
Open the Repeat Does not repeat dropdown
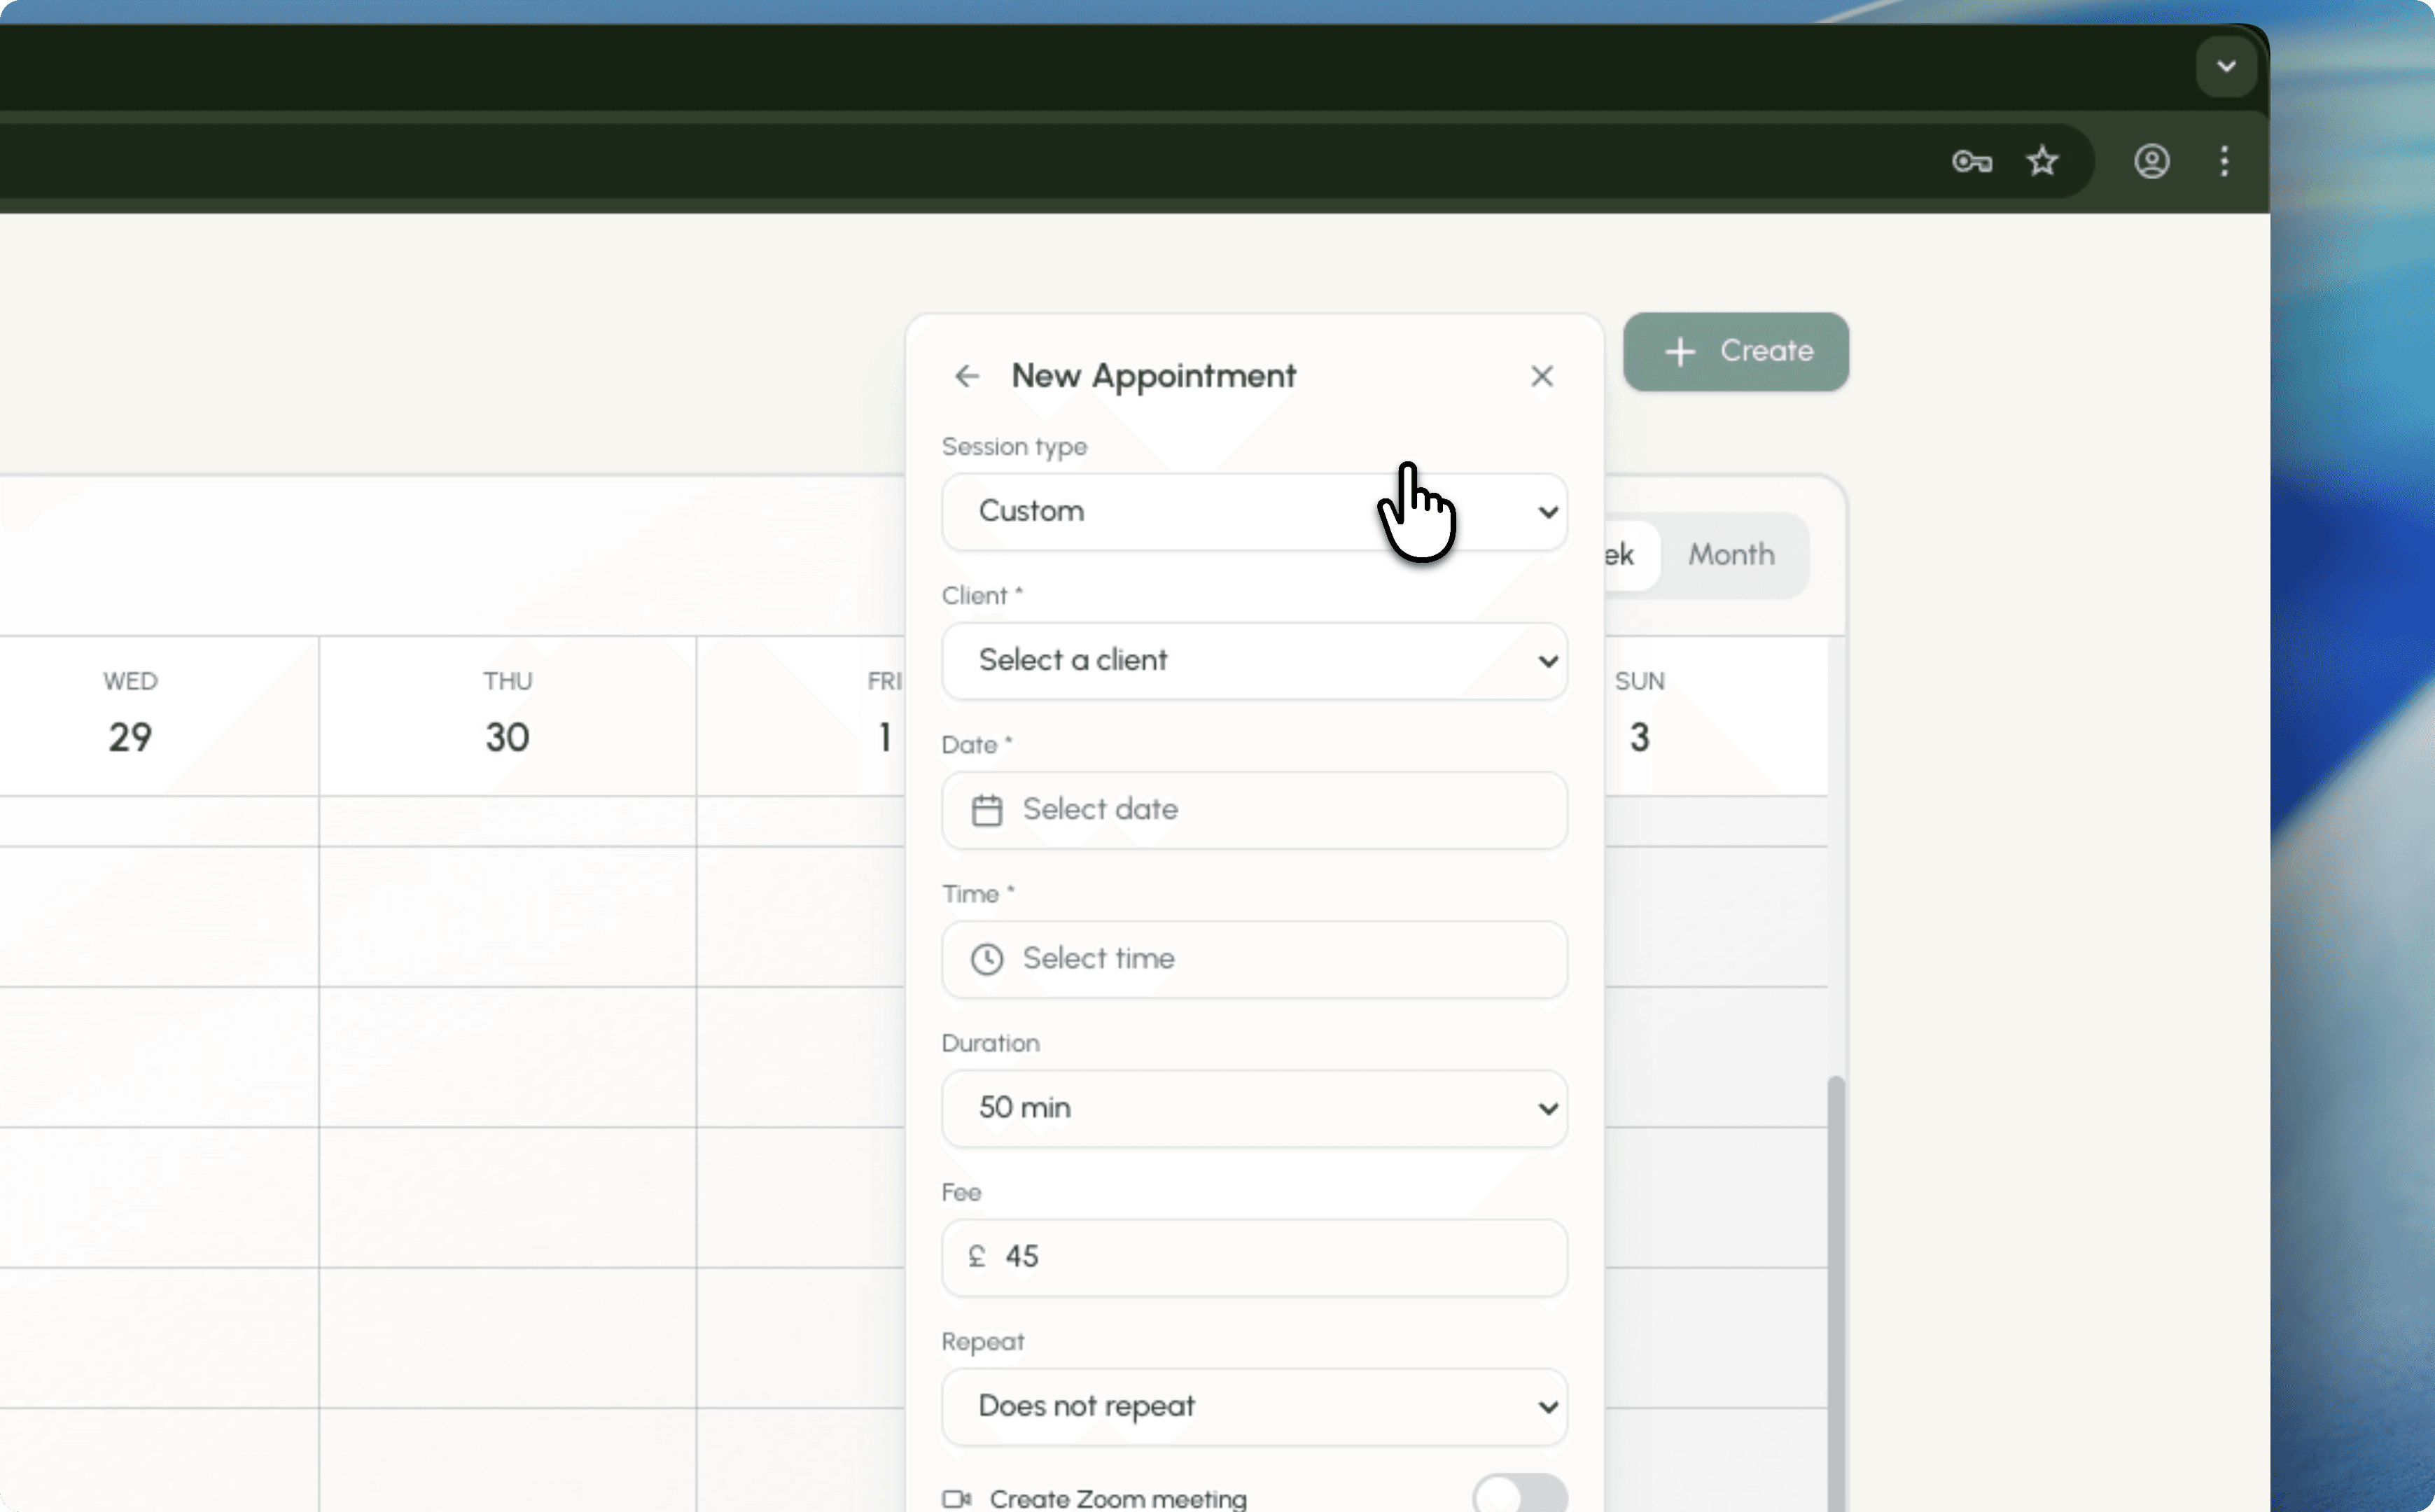click(1254, 1407)
